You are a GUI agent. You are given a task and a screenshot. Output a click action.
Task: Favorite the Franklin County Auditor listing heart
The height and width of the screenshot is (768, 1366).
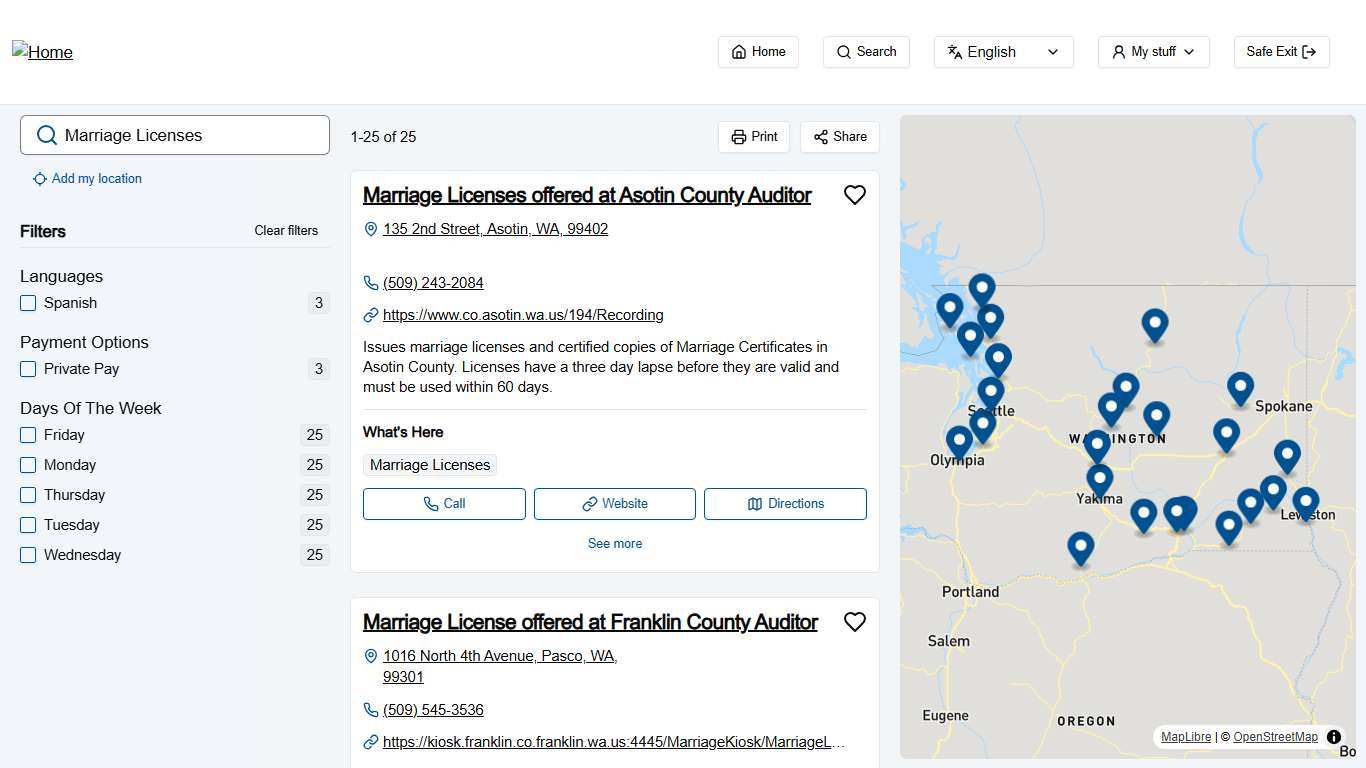coord(854,622)
